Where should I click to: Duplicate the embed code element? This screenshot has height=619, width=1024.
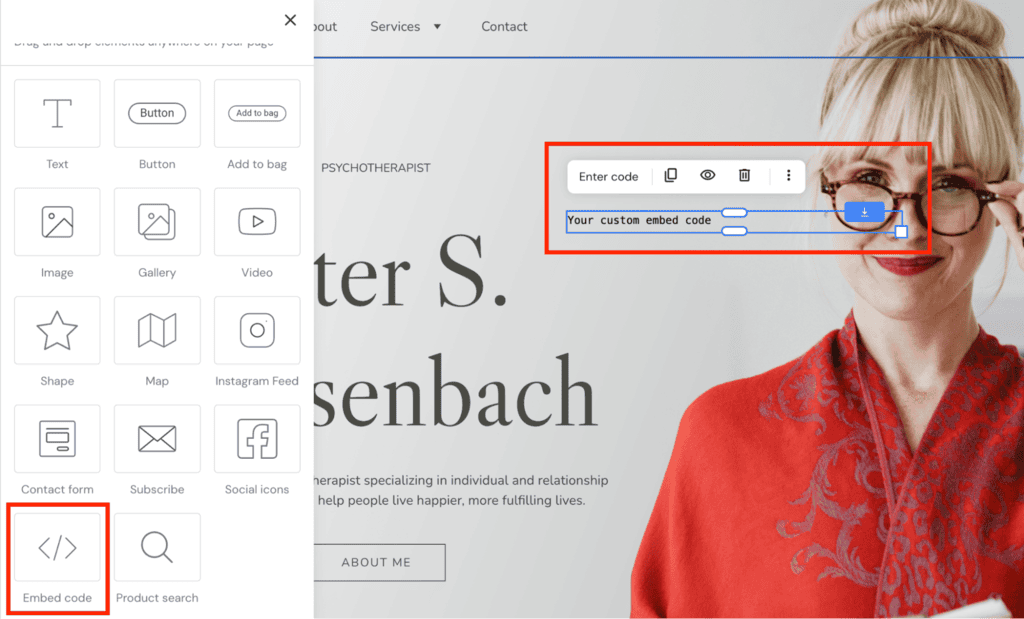click(x=670, y=175)
